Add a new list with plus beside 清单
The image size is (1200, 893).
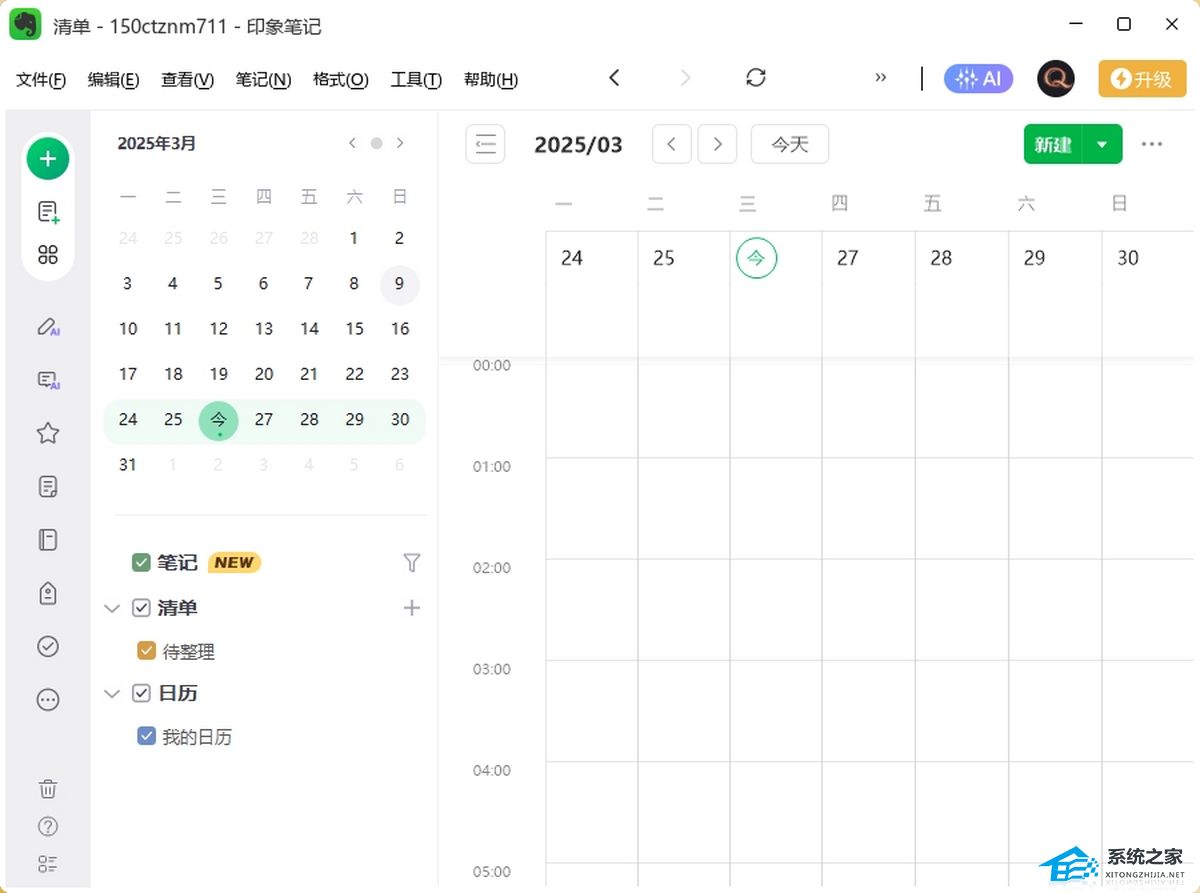(412, 608)
